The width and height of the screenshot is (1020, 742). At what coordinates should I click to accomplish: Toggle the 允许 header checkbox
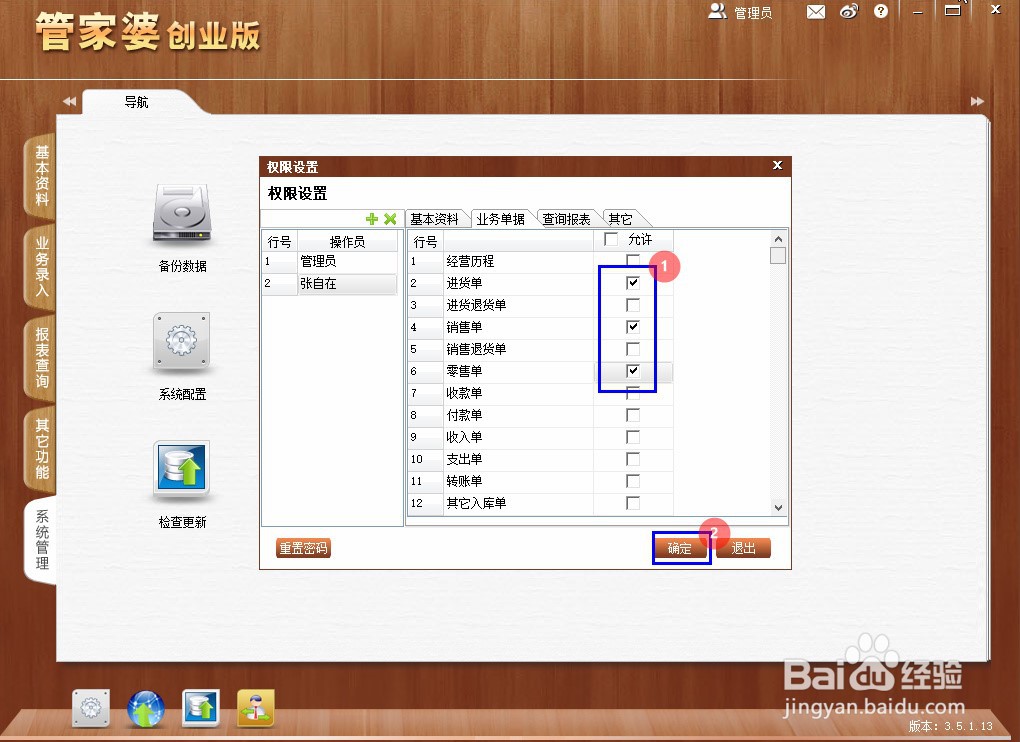(611, 239)
